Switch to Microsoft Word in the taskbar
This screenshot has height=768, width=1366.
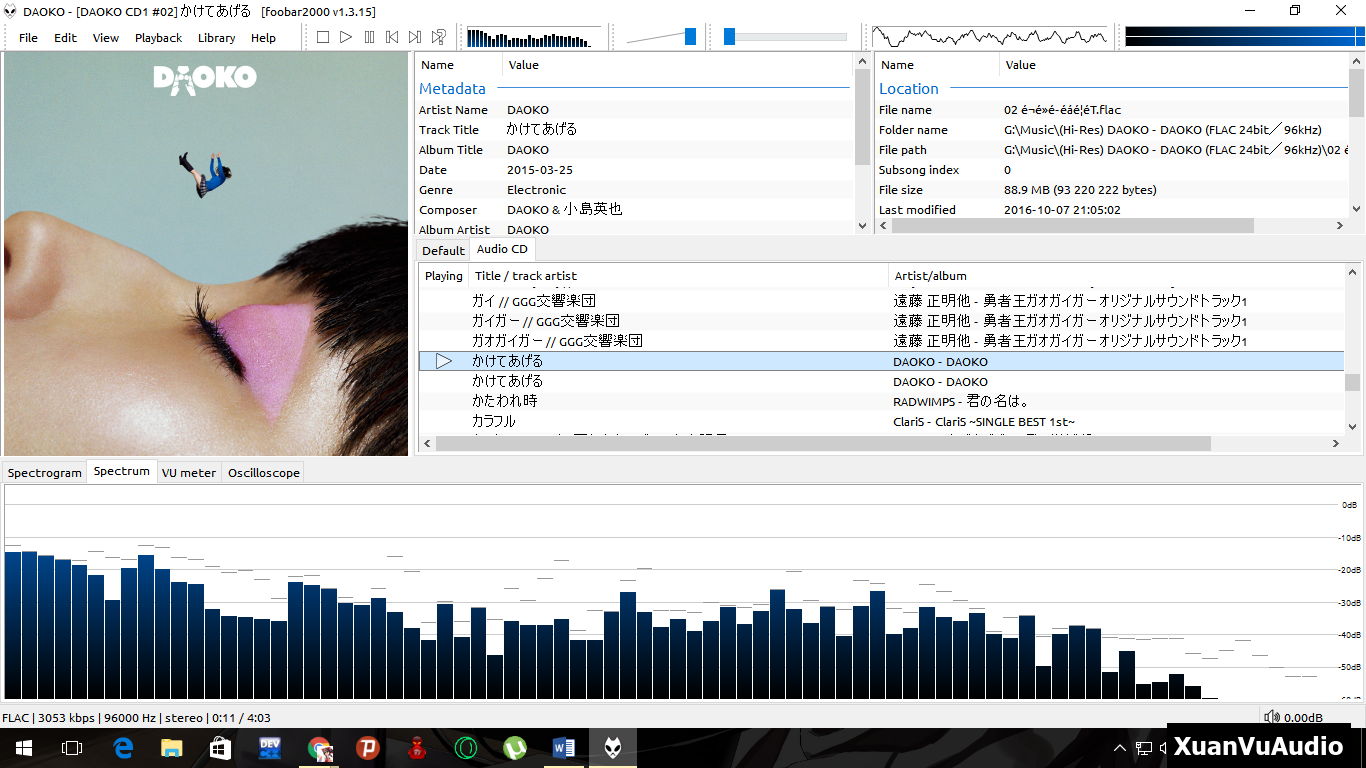[x=563, y=748]
